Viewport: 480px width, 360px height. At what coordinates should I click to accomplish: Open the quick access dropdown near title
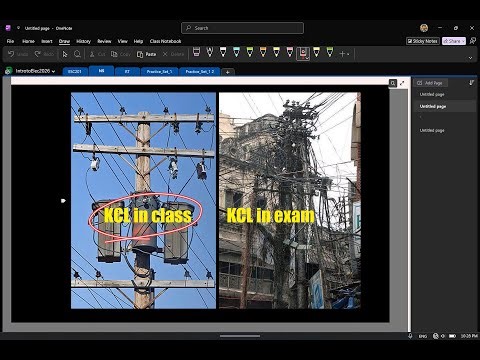coord(18,28)
